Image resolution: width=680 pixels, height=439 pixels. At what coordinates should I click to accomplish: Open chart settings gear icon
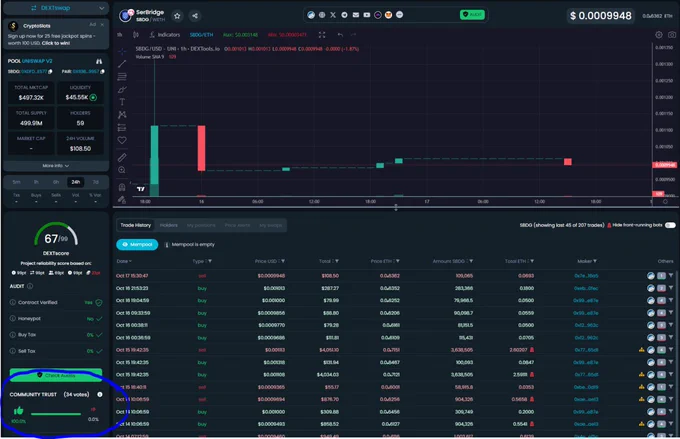click(659, 35)
